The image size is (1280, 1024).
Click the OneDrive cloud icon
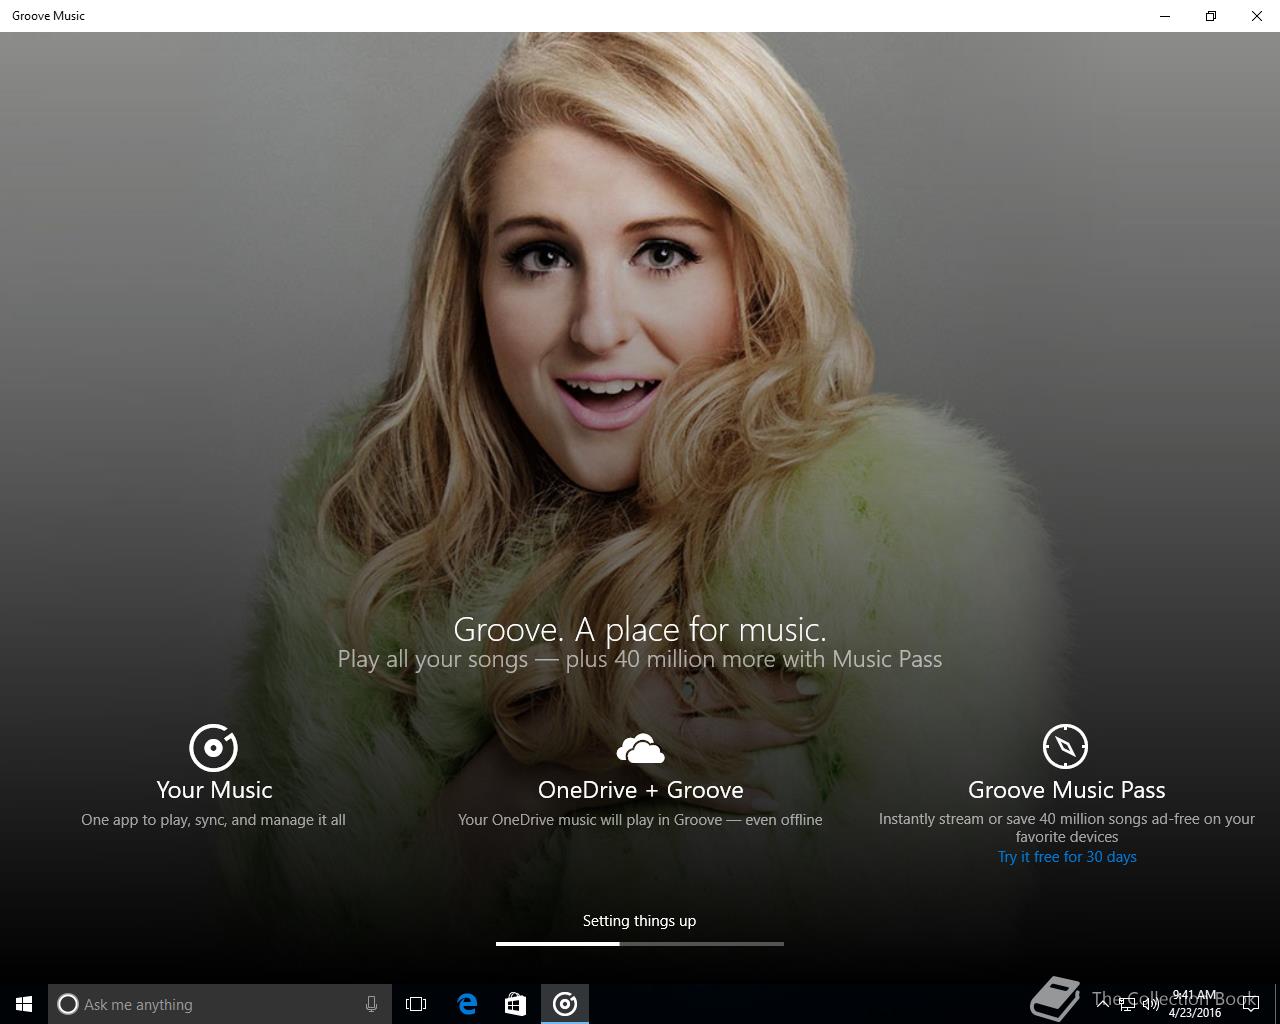[640, 748]
